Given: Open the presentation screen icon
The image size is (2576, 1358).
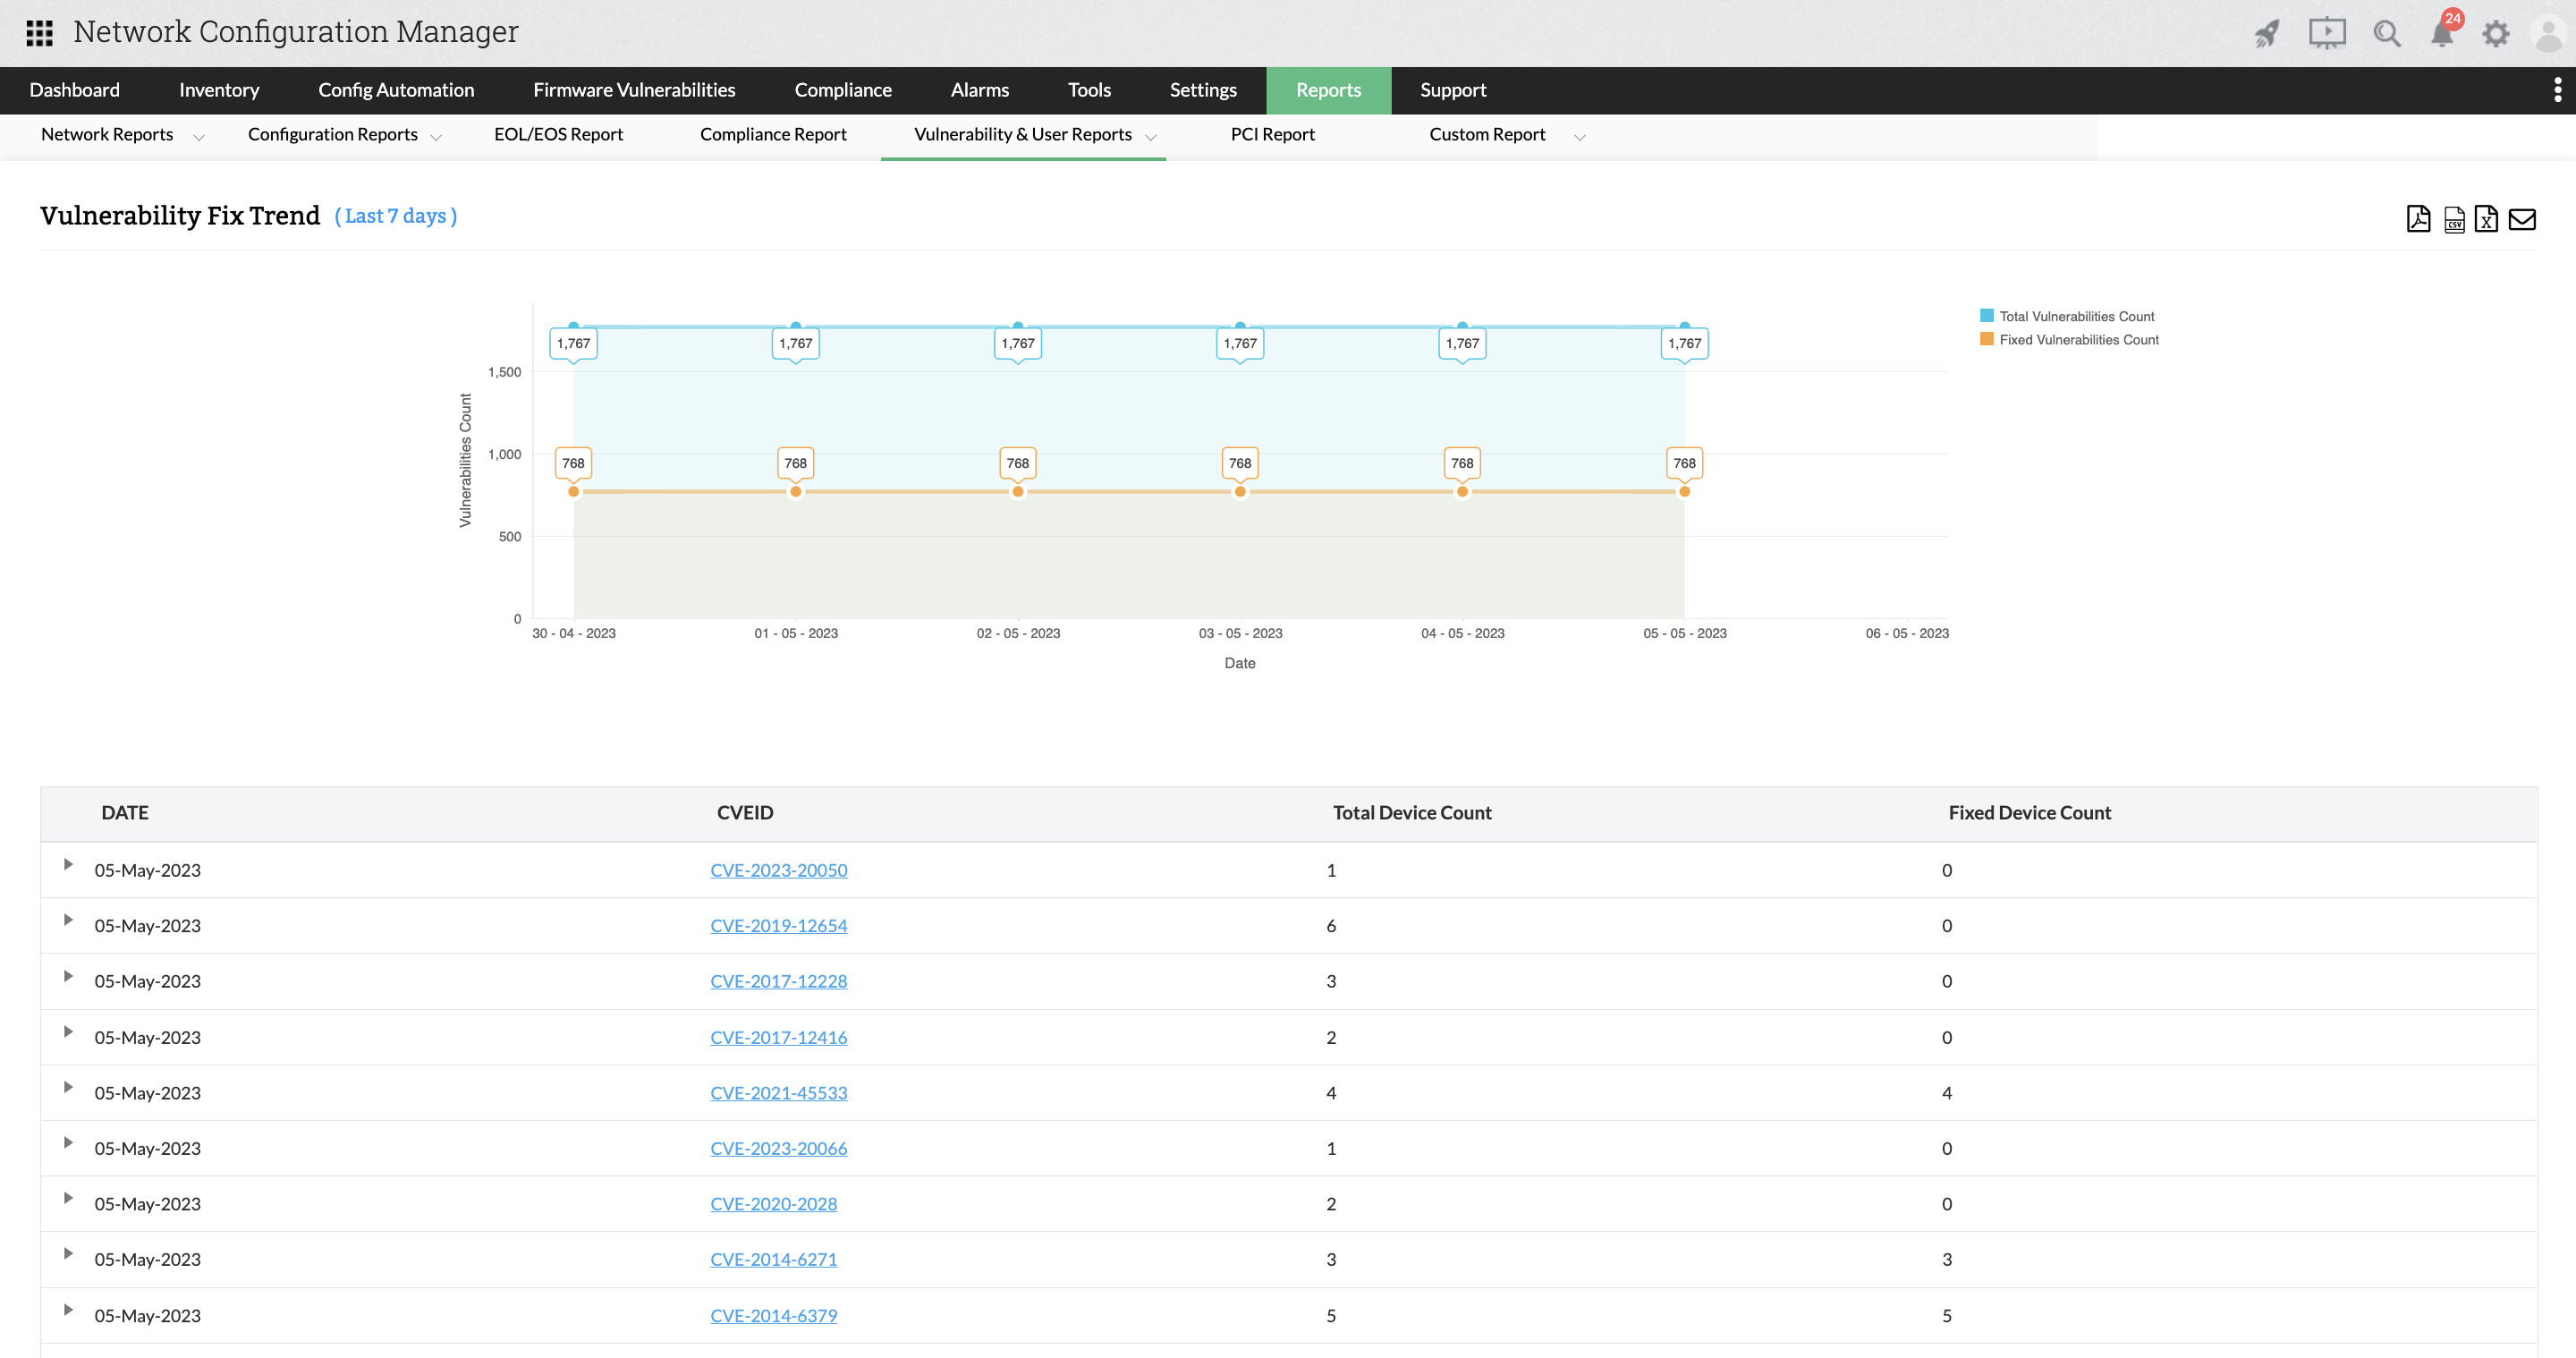Looking at the screenshot, I should click(x=2327, y=33).
